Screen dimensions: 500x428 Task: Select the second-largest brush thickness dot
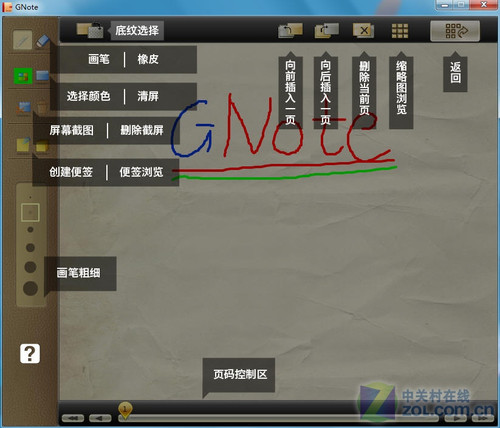[x=30, y=267]
